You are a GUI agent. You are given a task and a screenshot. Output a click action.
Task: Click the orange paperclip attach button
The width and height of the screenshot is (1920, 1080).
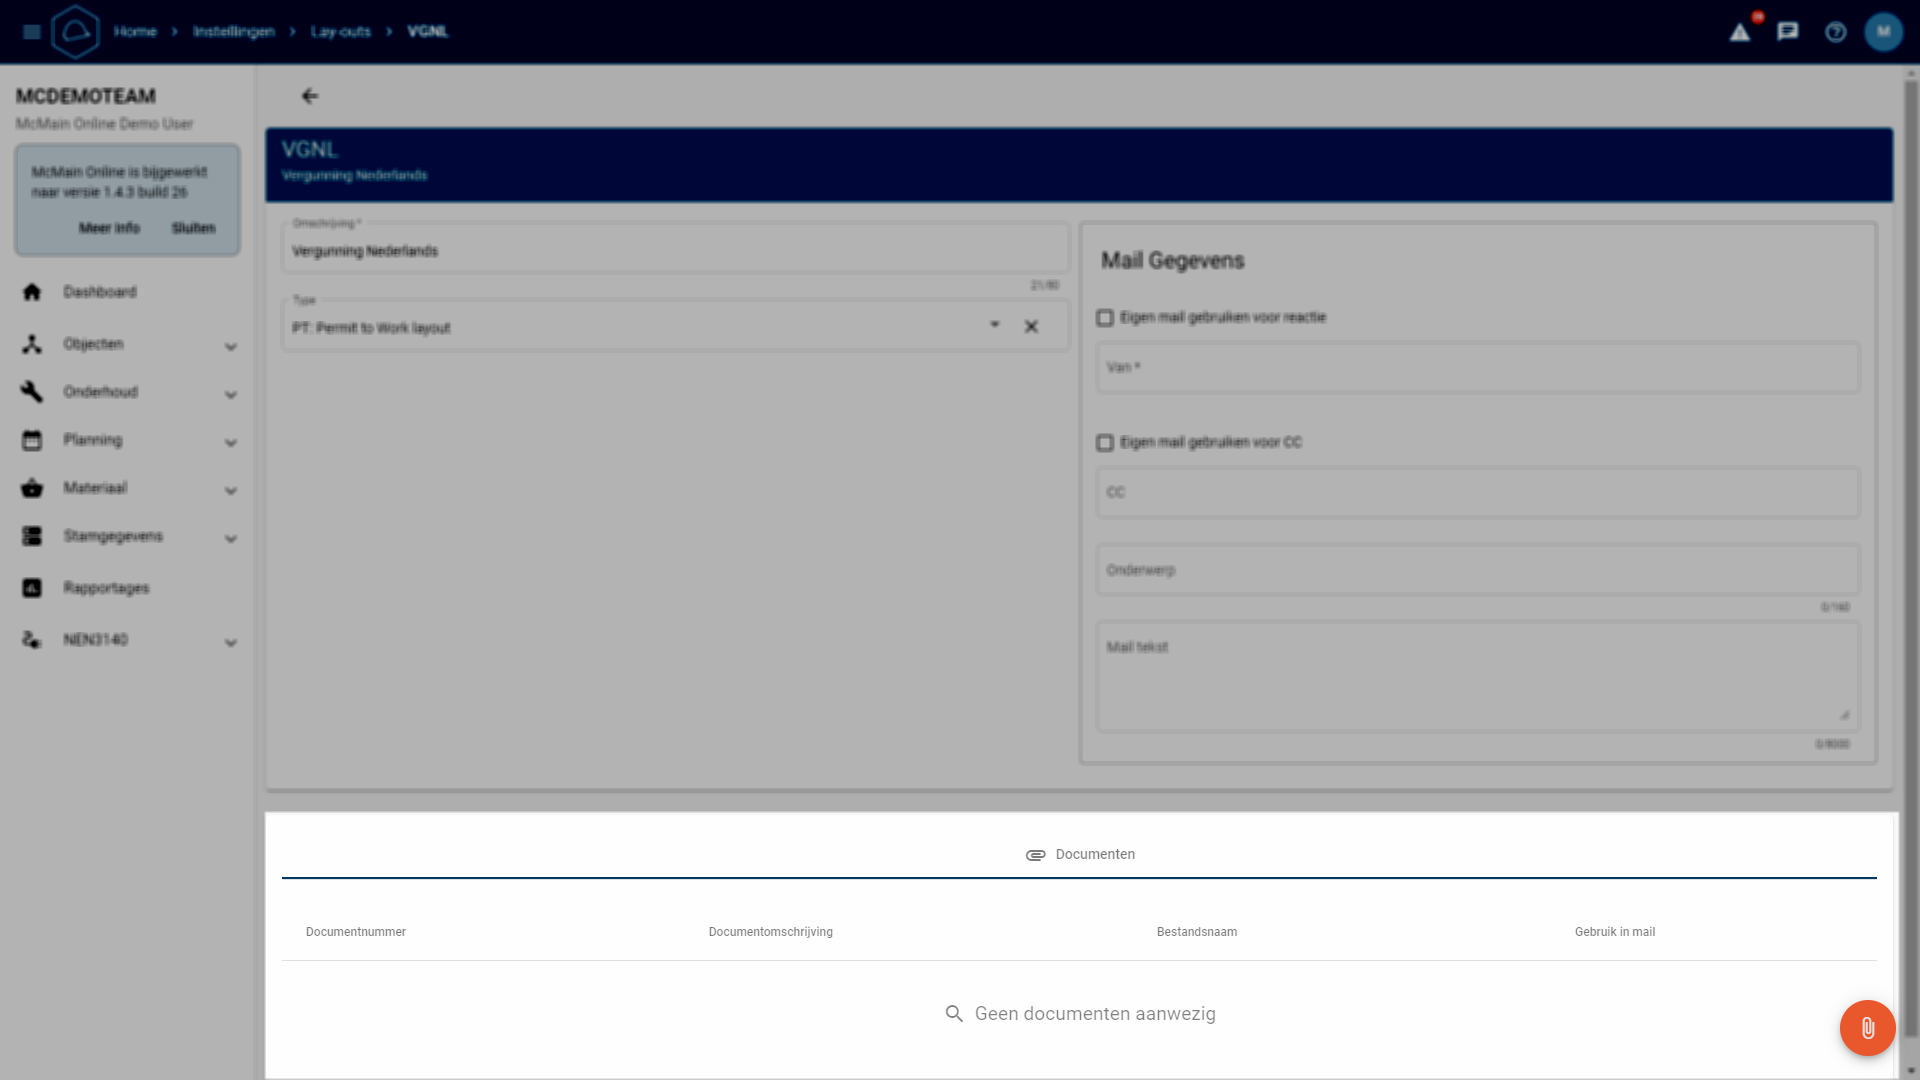[1867, 1028]
